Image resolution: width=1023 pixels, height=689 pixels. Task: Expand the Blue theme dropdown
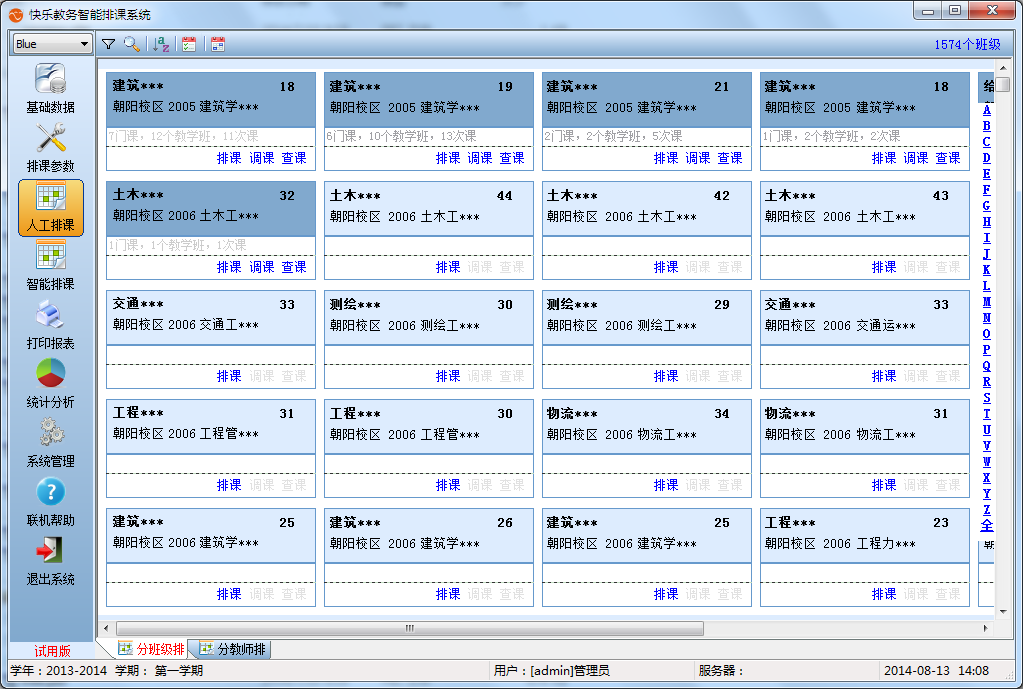point(83,44)
